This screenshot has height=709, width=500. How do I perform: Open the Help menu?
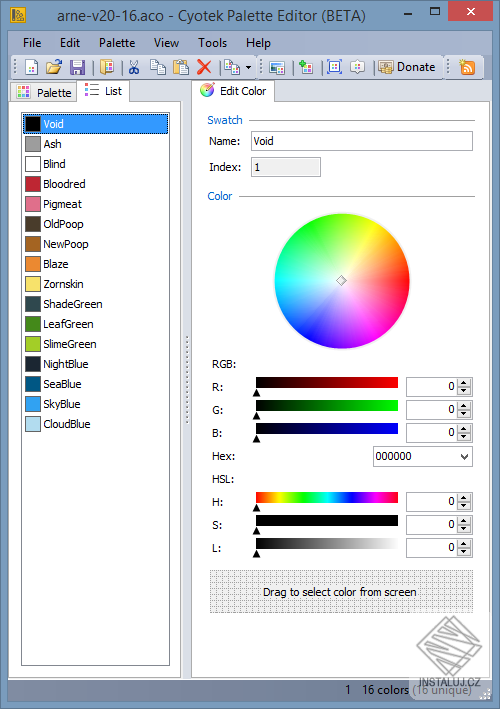tap(258, 43)
